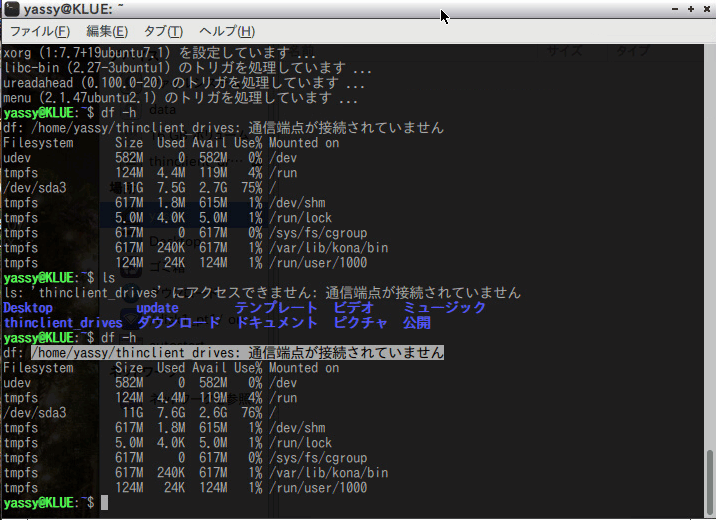The width and height of the screenshot is (716, 520).
Task: Open the タブ(T) menu
Action: [x=163, y=32]
